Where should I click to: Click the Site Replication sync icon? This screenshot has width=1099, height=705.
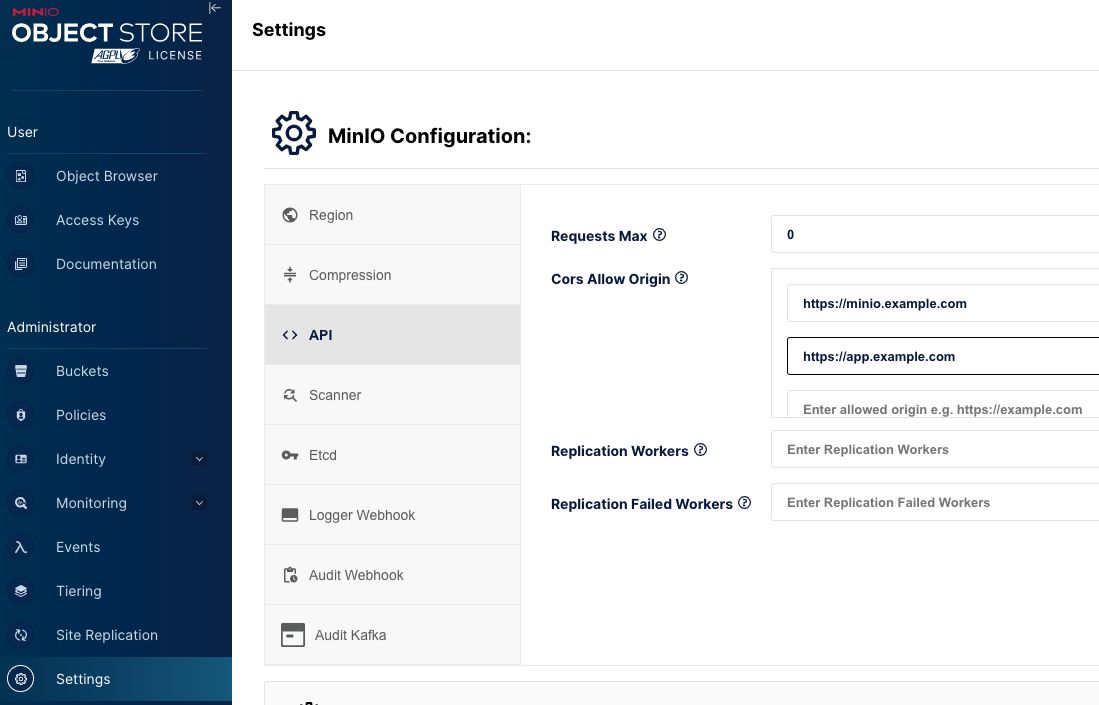pos(21,636)
